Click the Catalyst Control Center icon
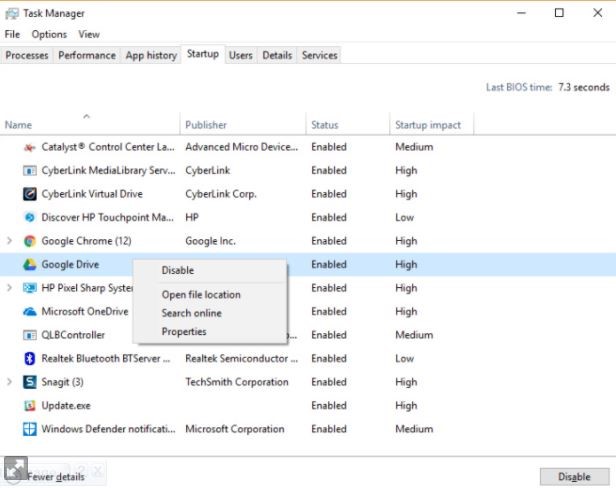Image resolution: width=616 pixels, height=488 pixels. (29, 147)
